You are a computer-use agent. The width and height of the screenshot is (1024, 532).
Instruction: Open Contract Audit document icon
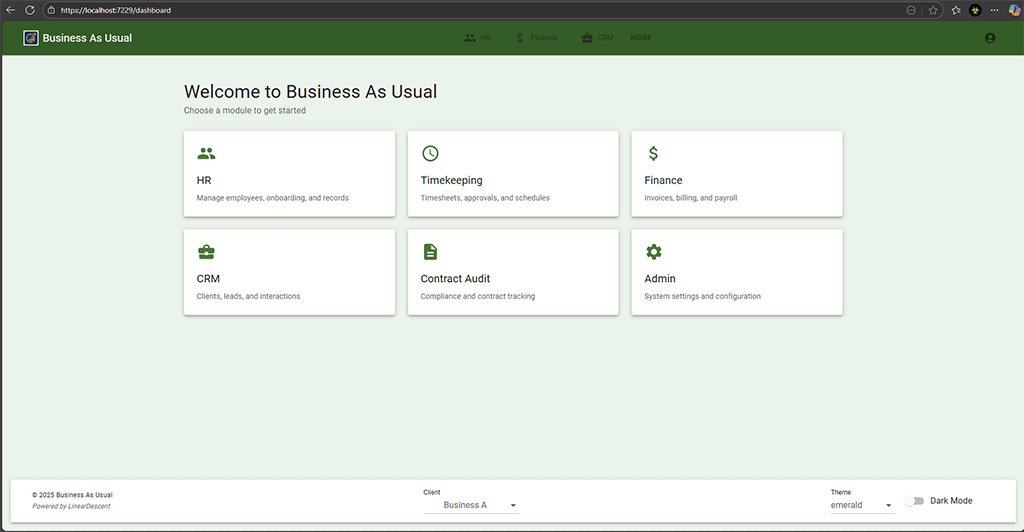click(x=430, y=252)
